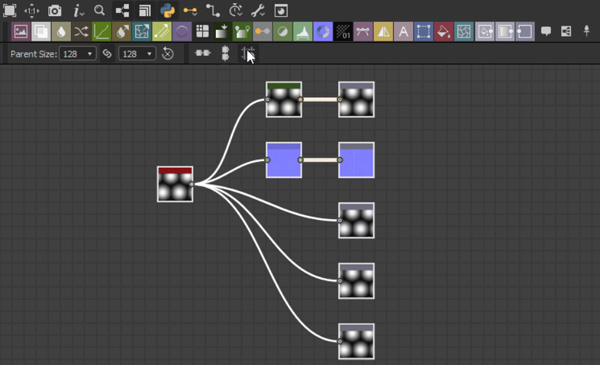Open the node info display options

click(78, 11)
